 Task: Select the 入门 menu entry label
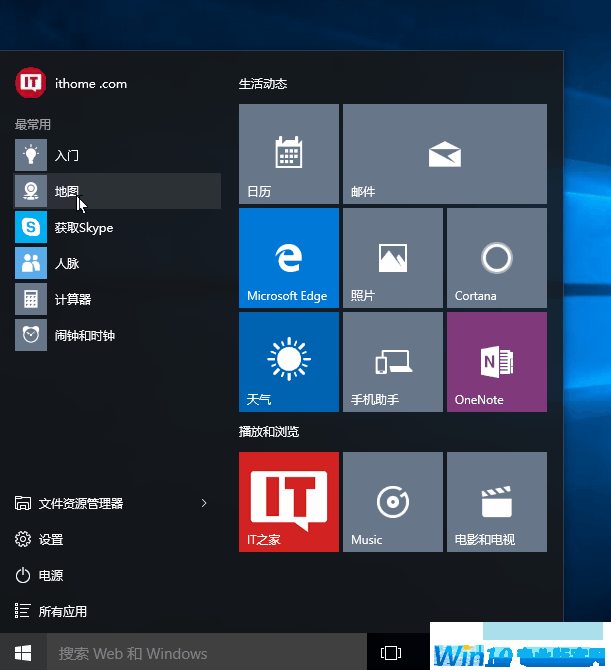click(67, 156)
